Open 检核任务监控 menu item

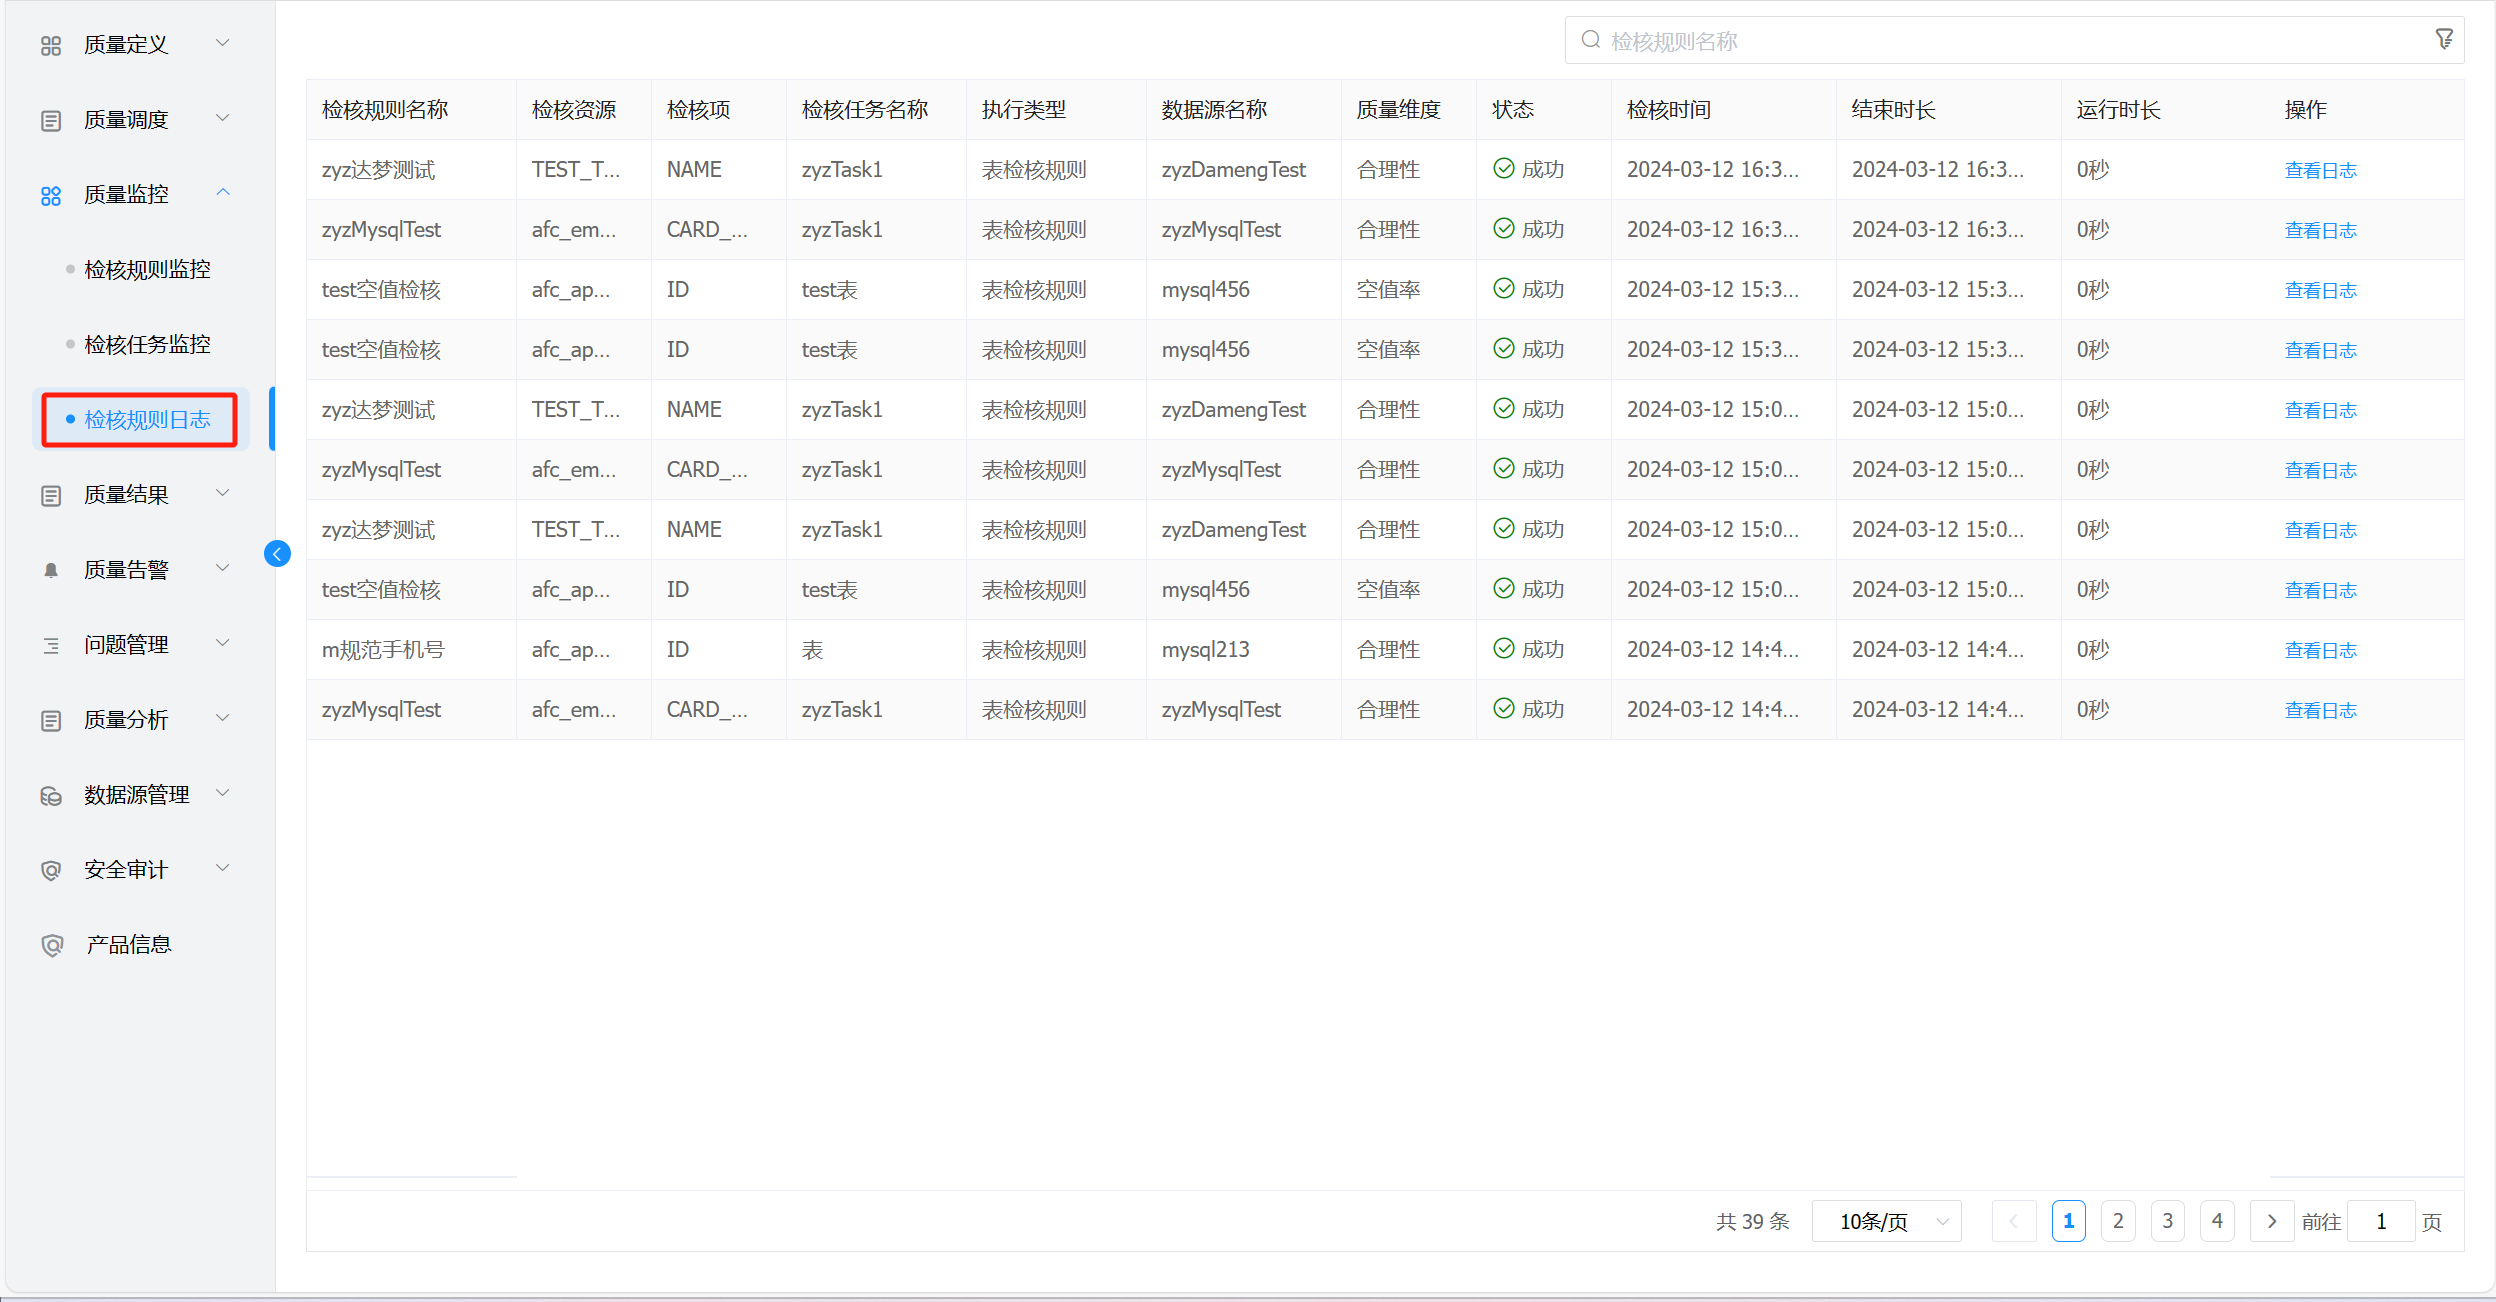click(x=147, y=345)
